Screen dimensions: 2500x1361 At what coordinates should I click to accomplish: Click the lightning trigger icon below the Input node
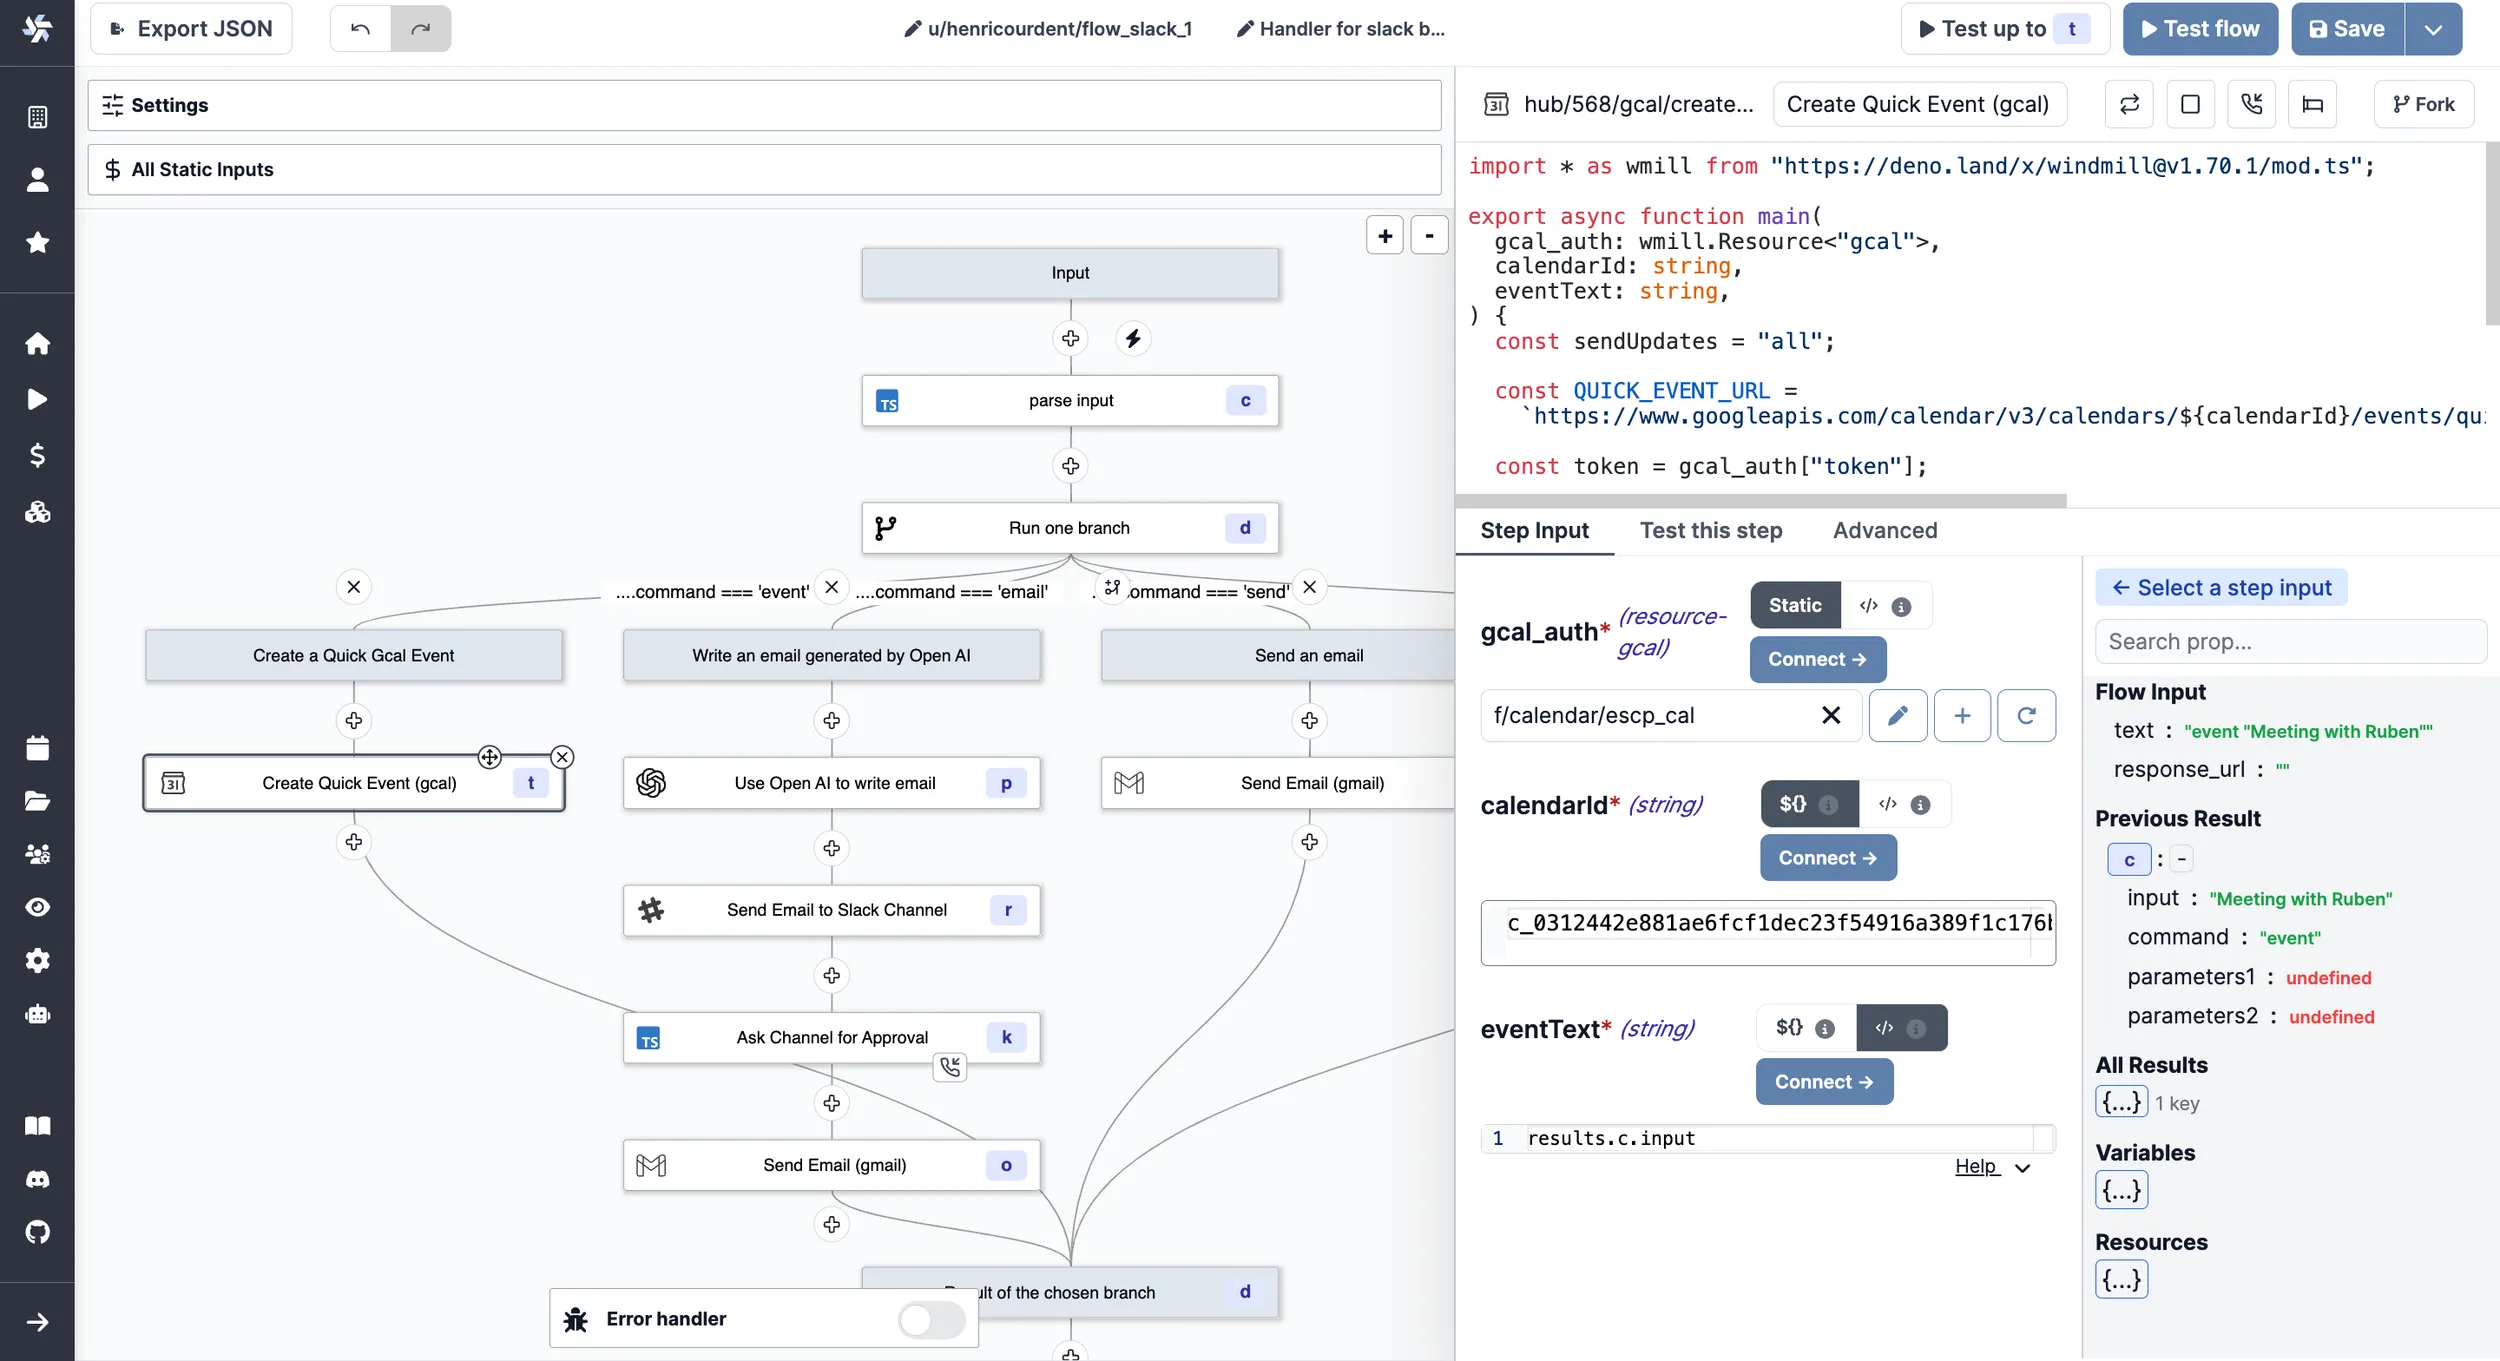click(x=1132, y=338)
